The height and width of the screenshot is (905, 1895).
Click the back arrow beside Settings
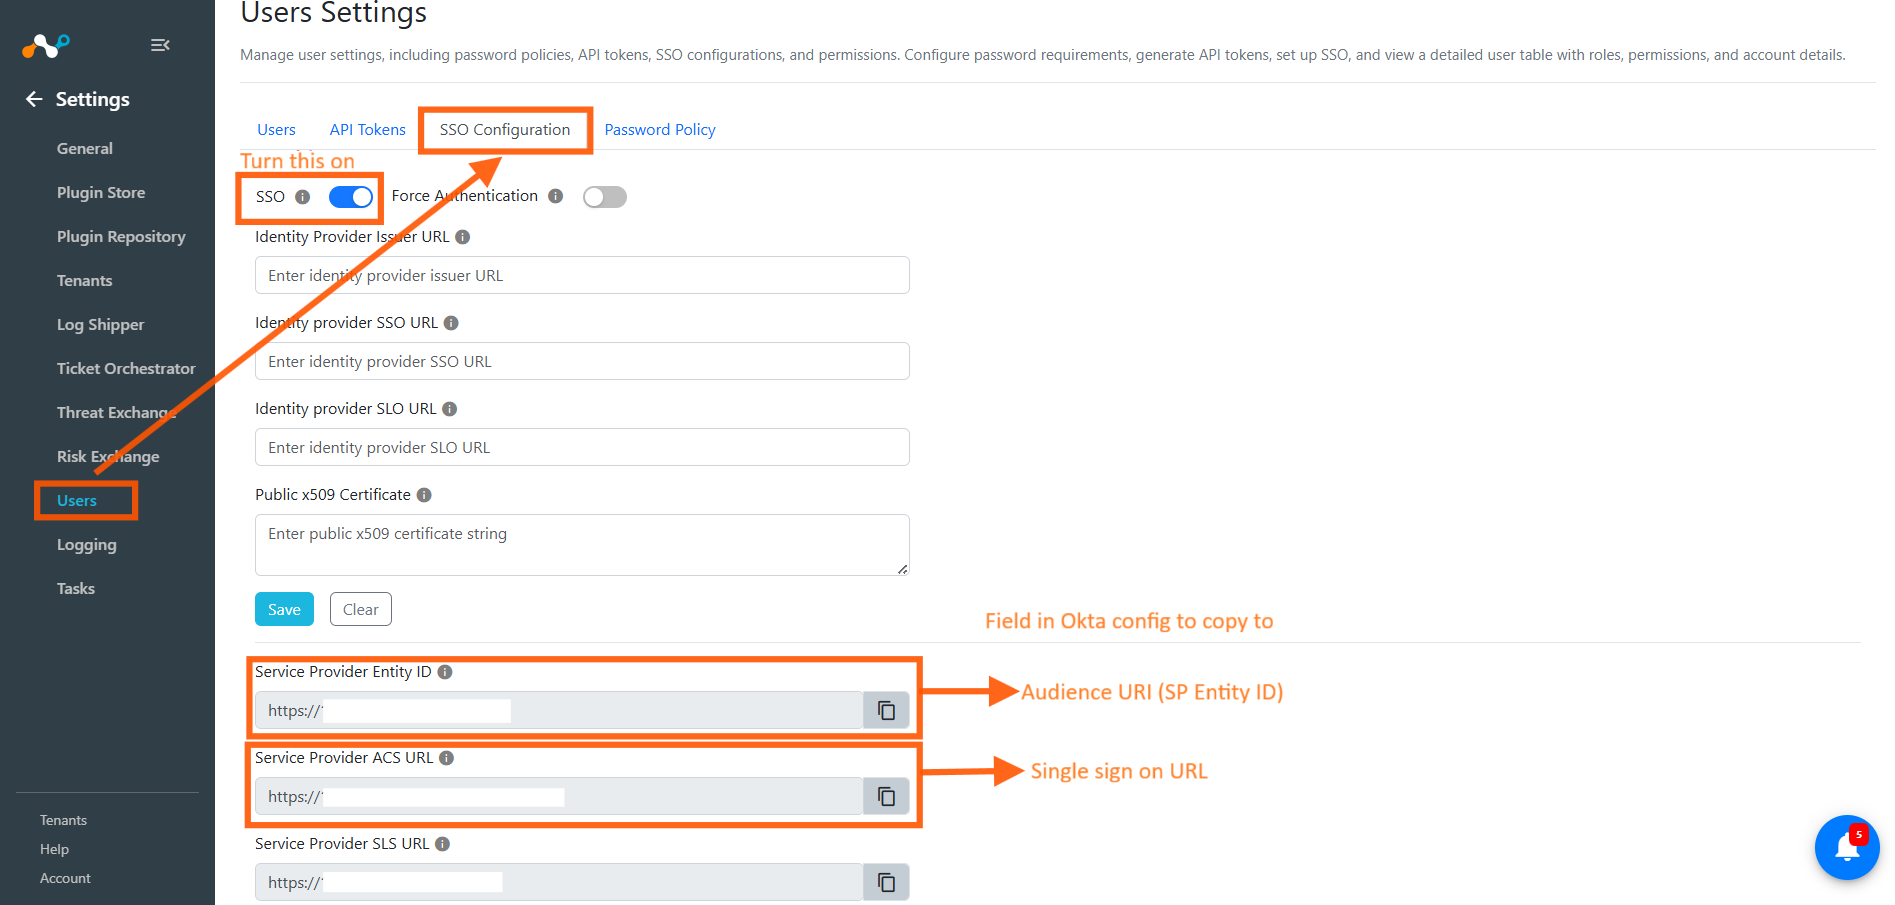coord(34,99)
